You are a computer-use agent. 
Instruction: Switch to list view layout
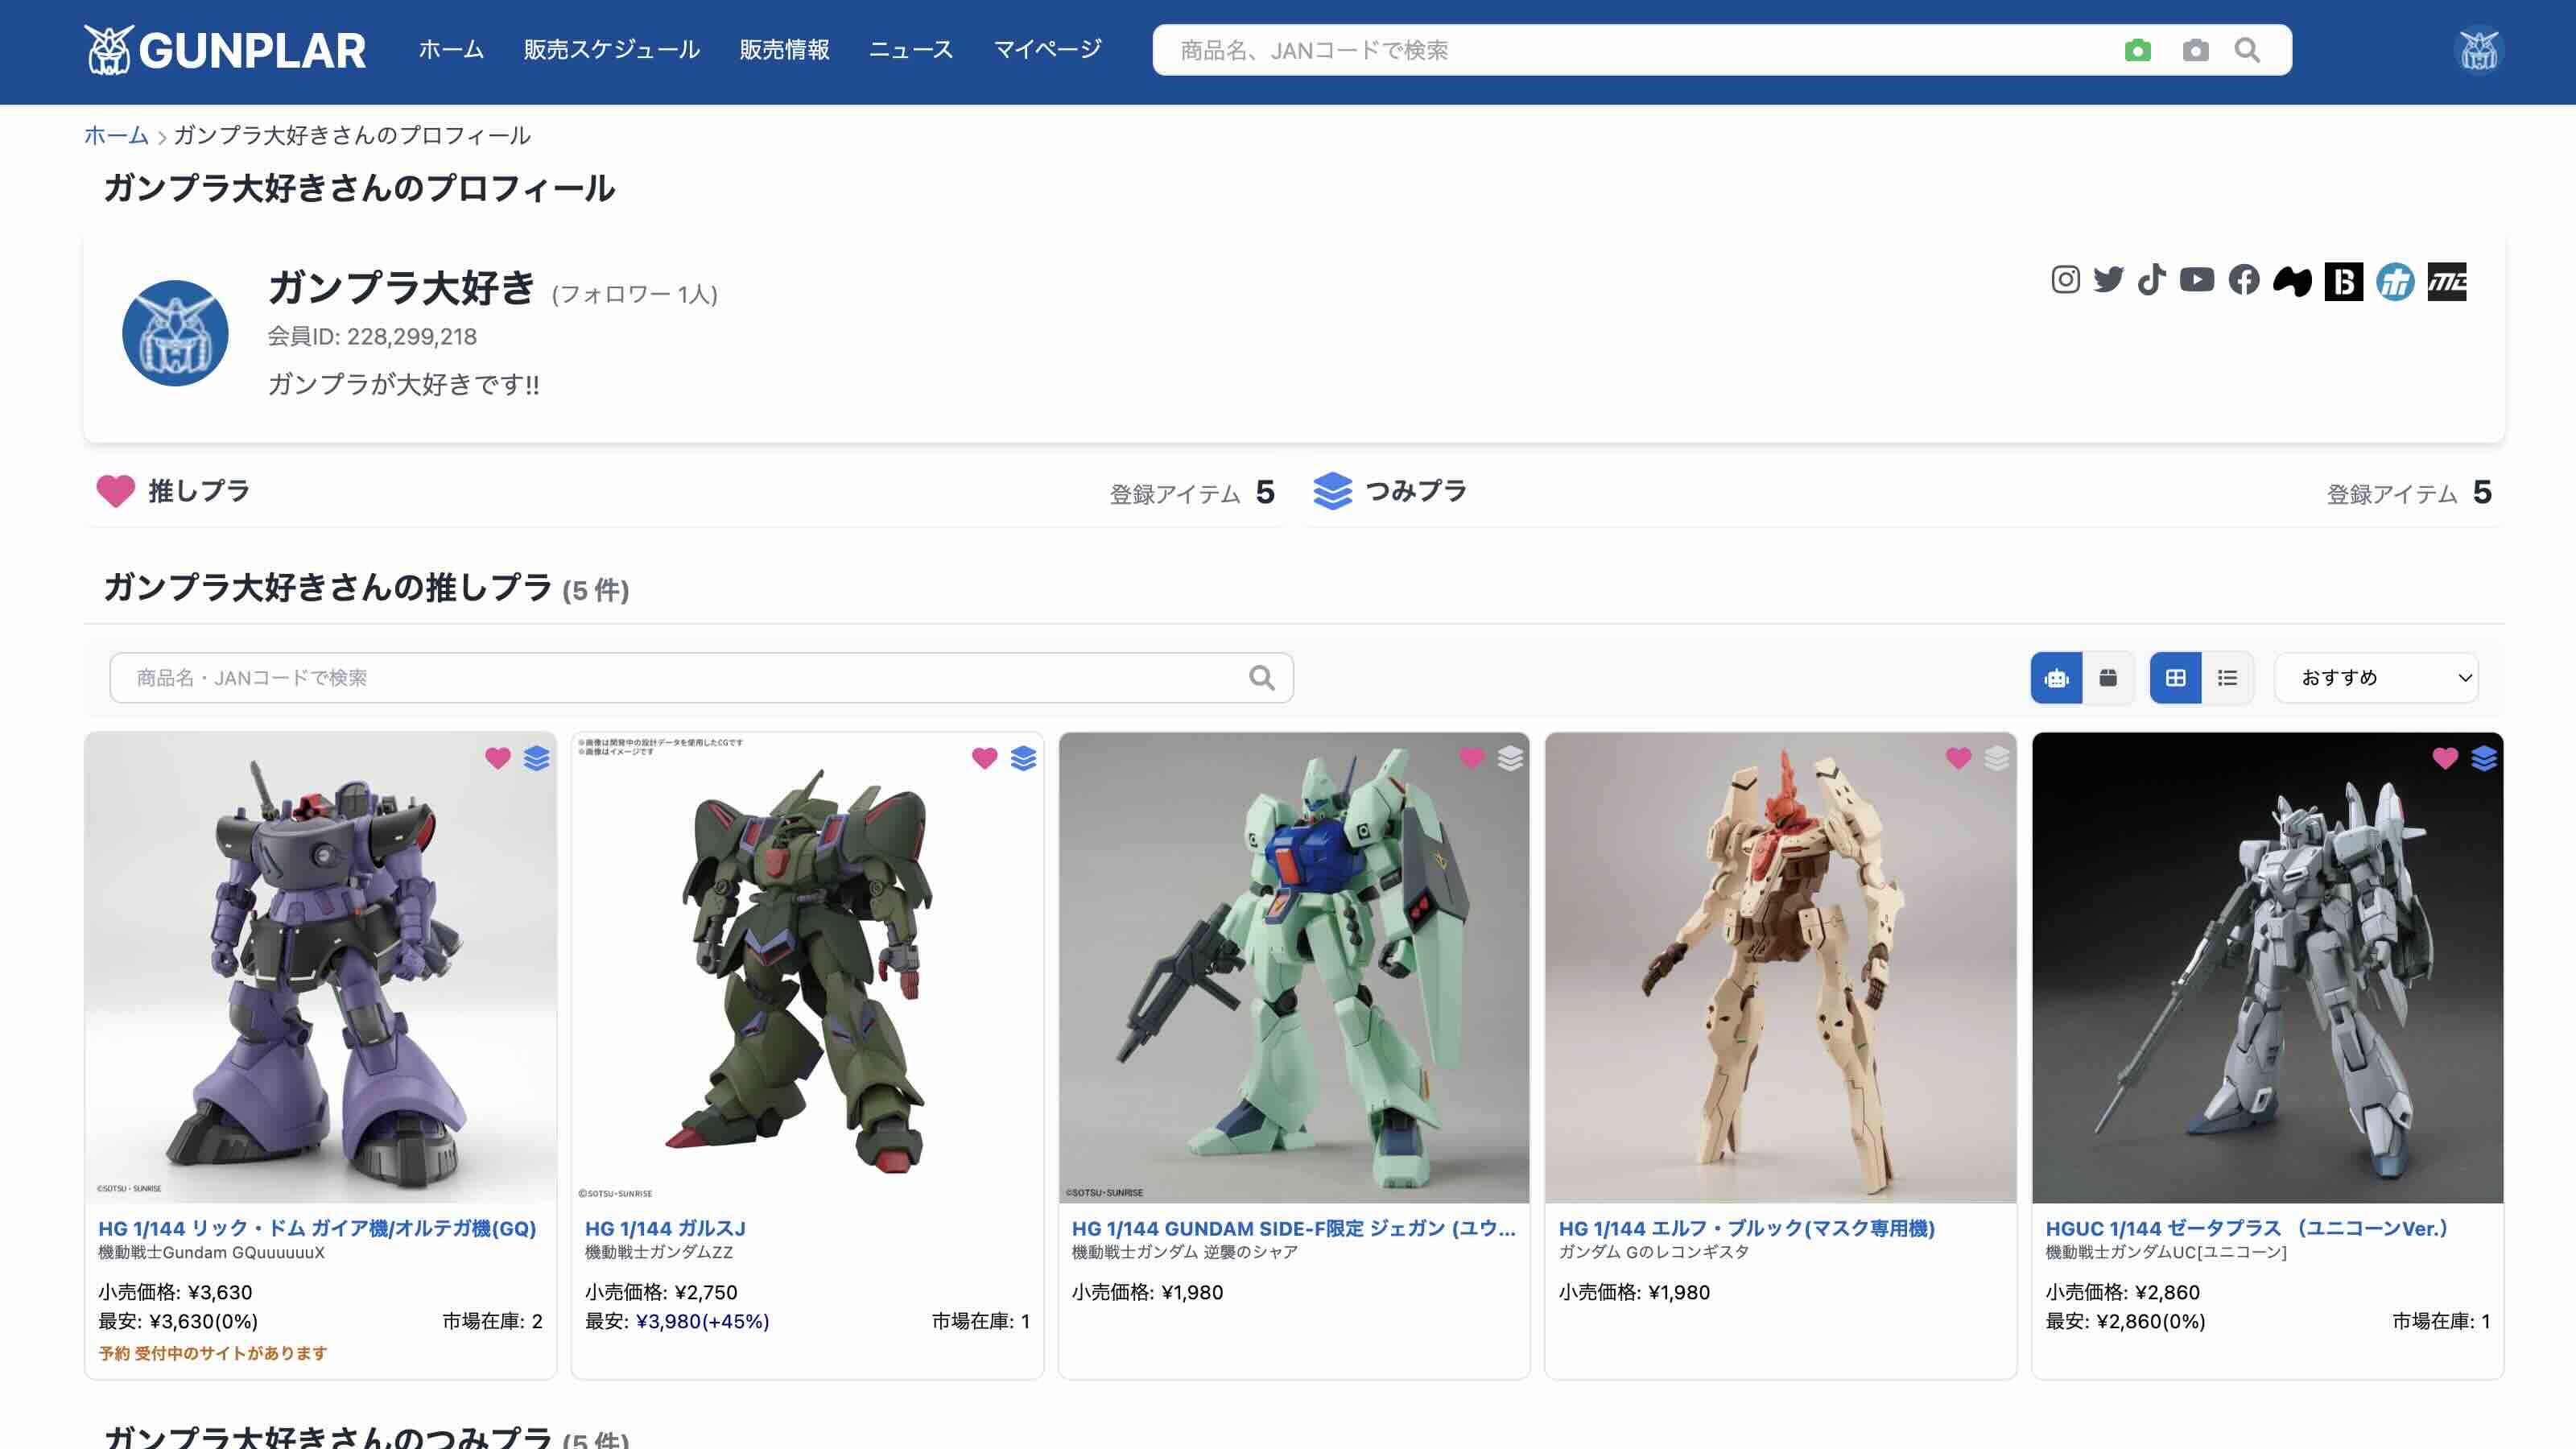(2227, 678)
